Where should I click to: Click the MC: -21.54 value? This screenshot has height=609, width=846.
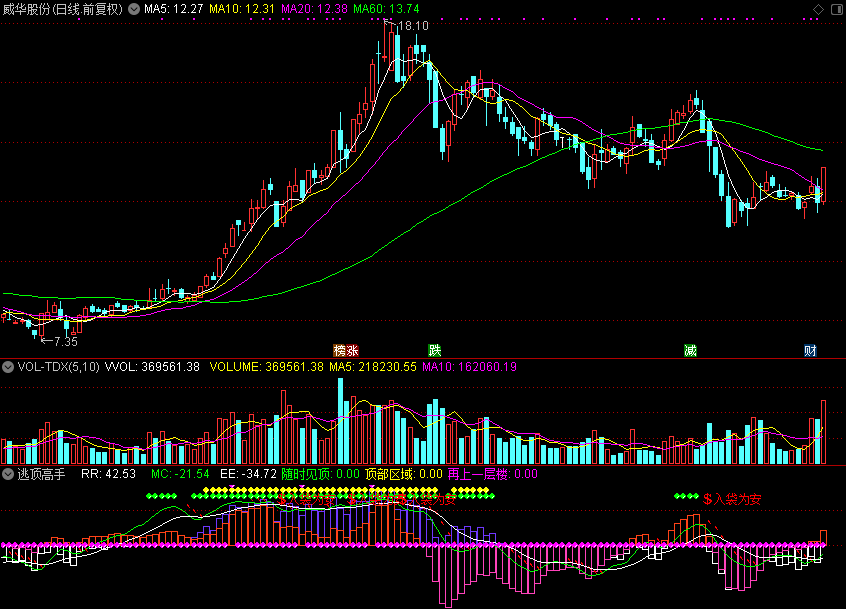tap(180, 474)
